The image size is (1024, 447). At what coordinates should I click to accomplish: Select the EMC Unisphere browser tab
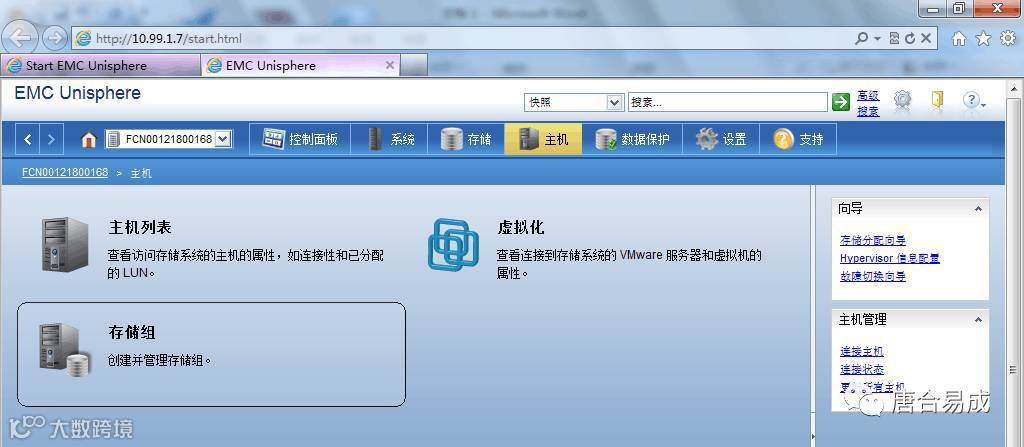294,65
